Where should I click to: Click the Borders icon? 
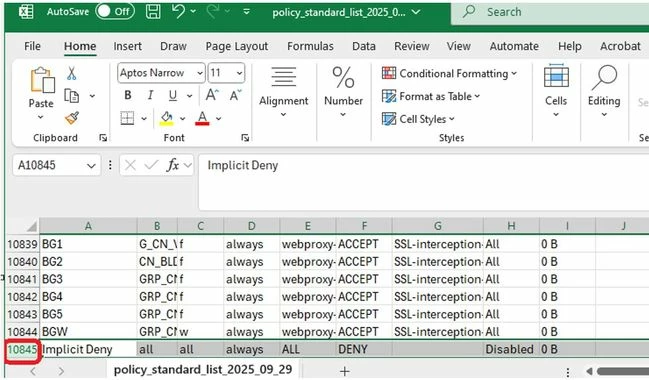coord(127,118)
